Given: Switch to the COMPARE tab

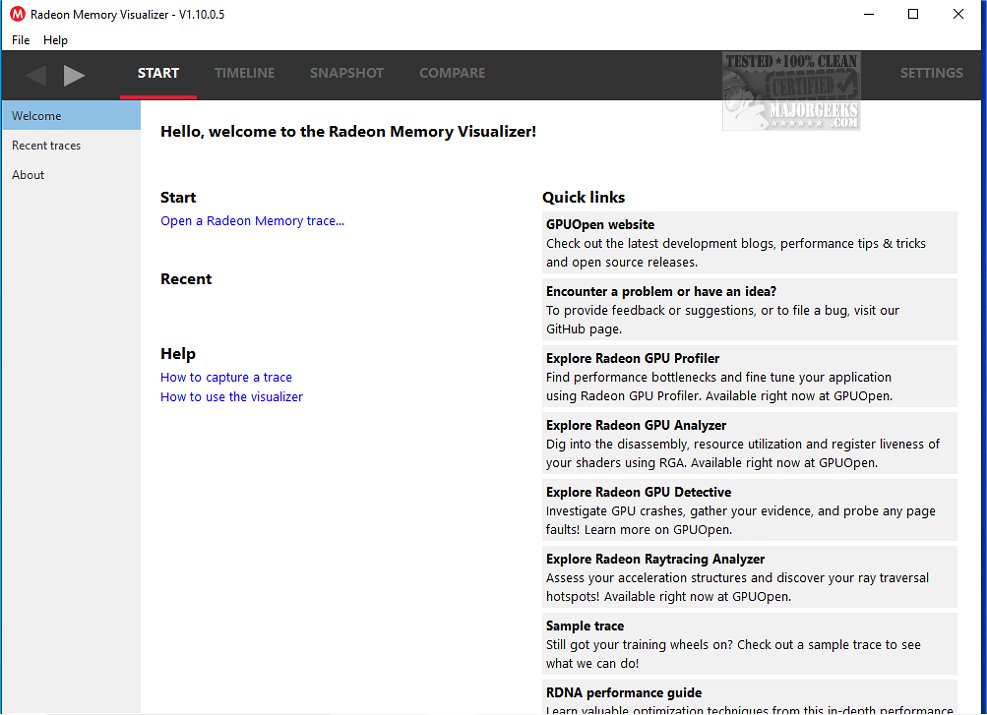Looking at the screenshot, I should [452, 73].
